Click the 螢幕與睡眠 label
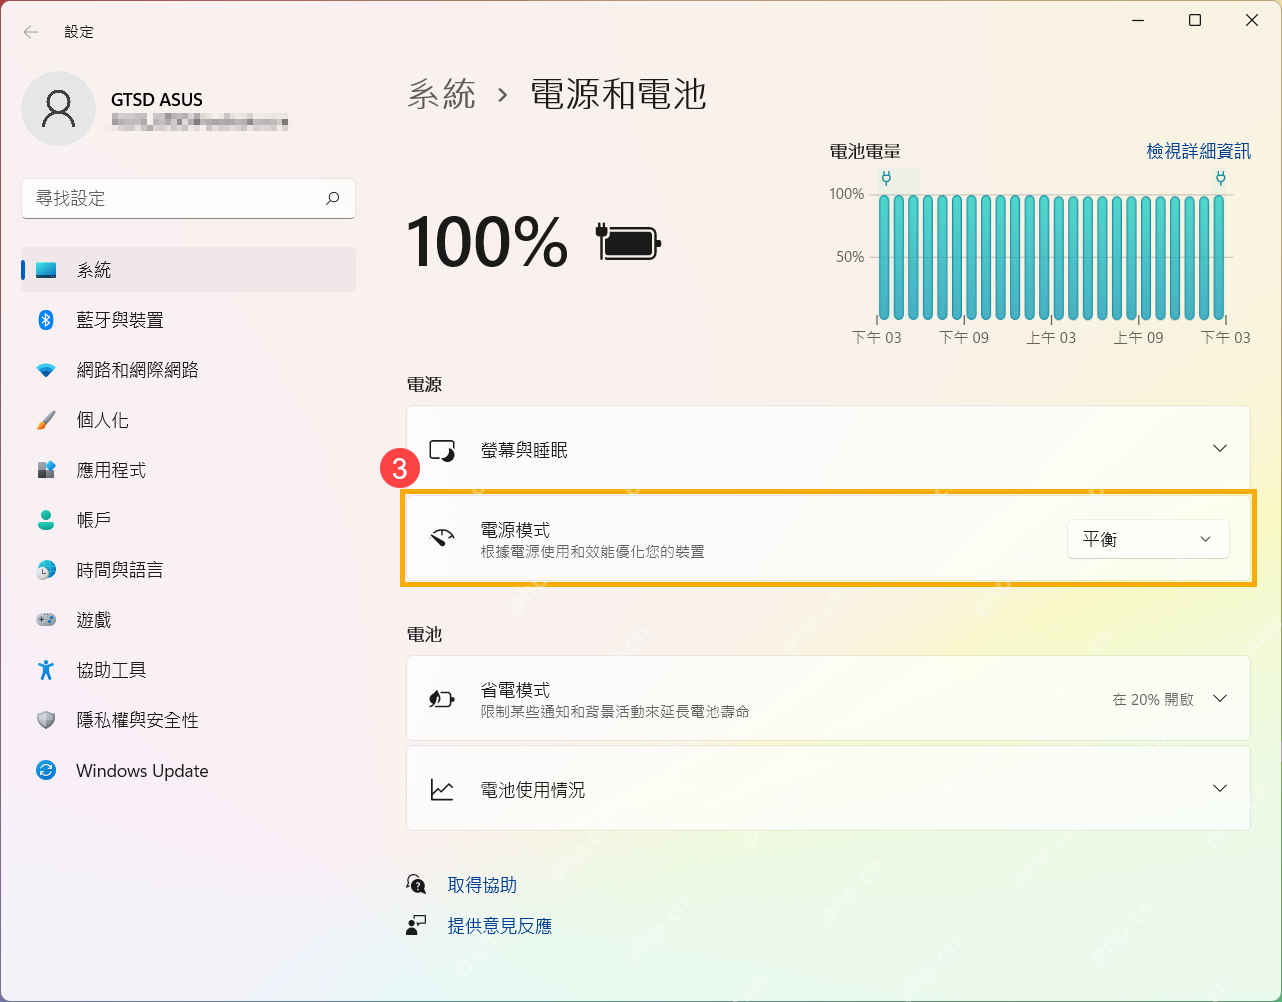 (x=524, y=450)
